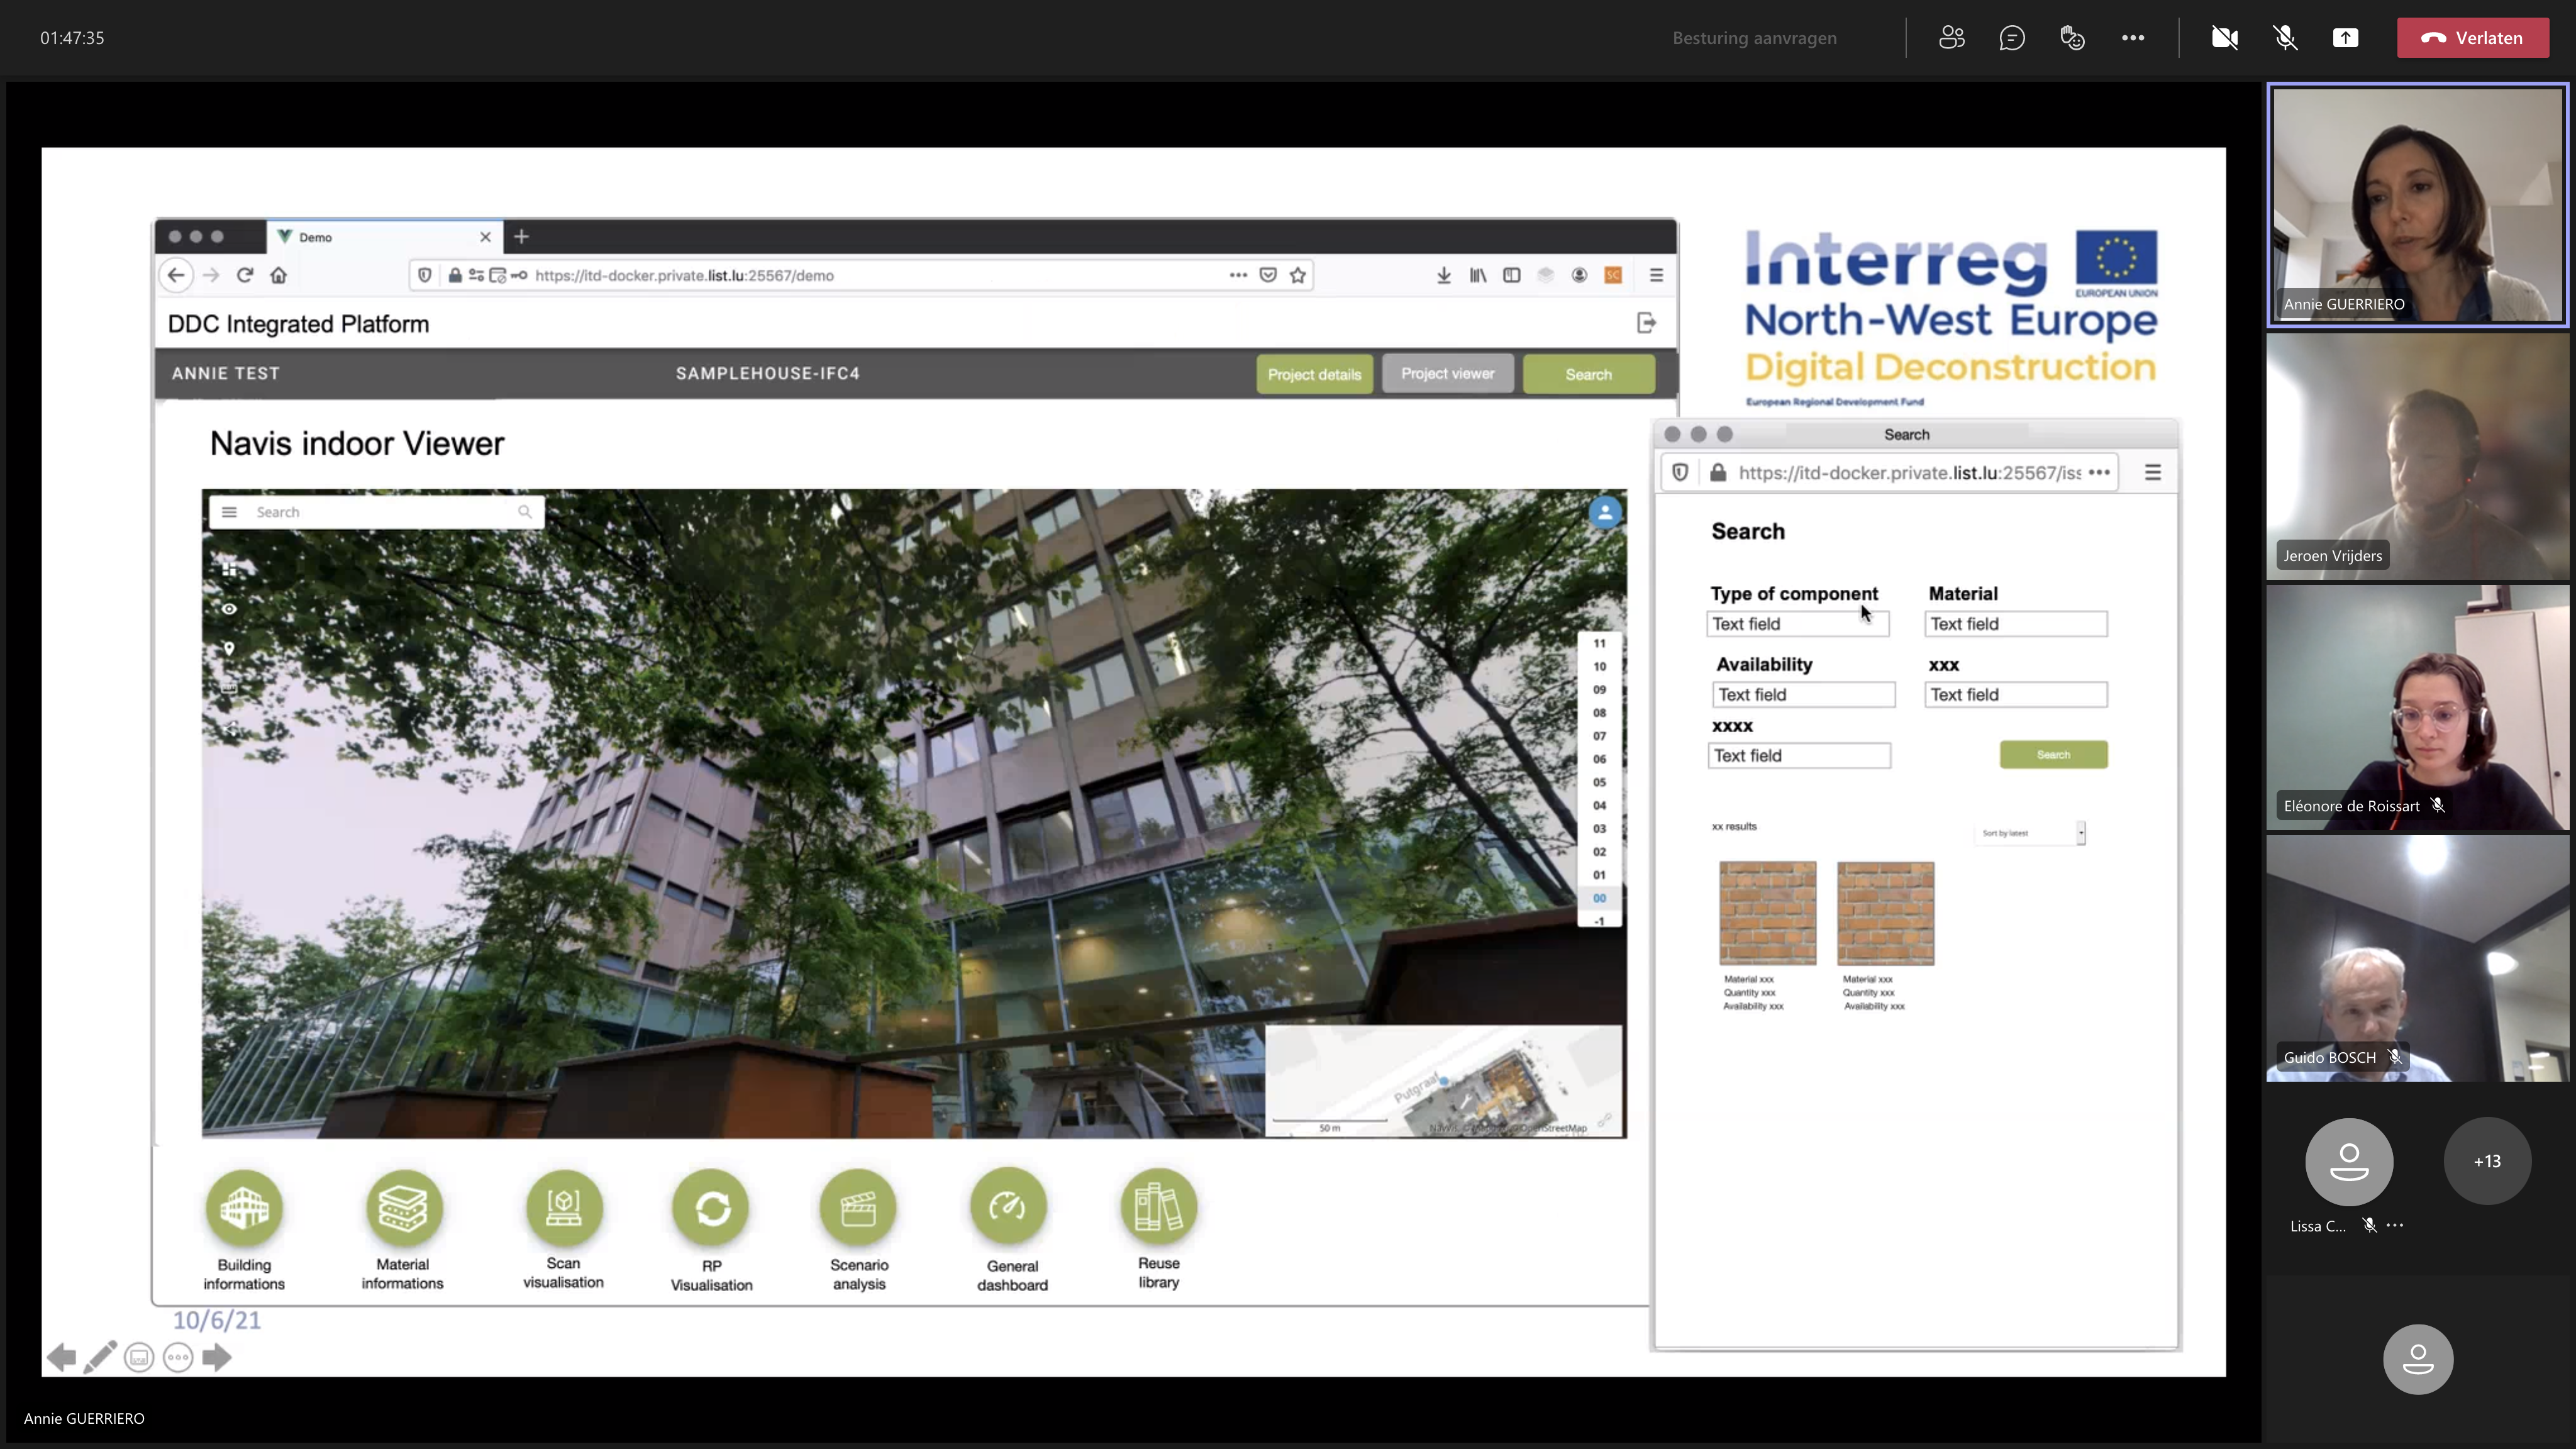Open the participants list icon
Image resolution: width=2576 pixels, height=1449 pixels.
coord(1951,38)
